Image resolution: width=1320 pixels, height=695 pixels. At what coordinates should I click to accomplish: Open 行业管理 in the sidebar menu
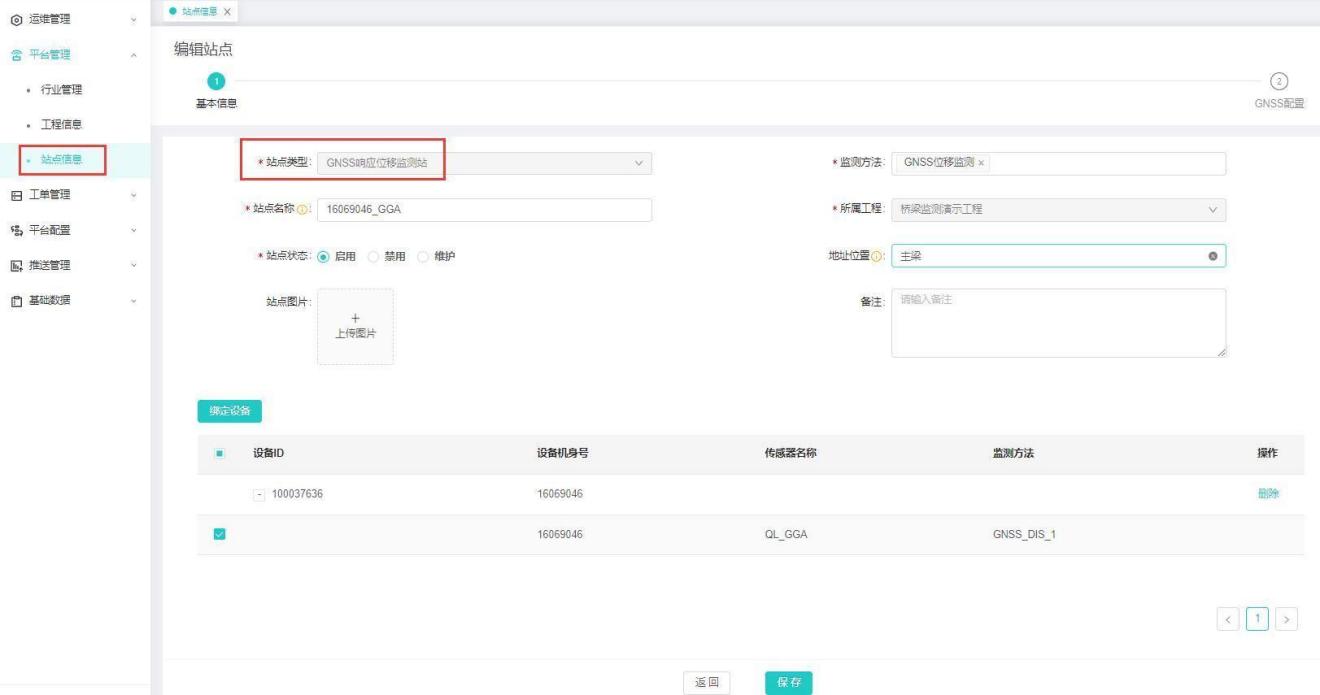pyautogui.click(x=62, y=90)
